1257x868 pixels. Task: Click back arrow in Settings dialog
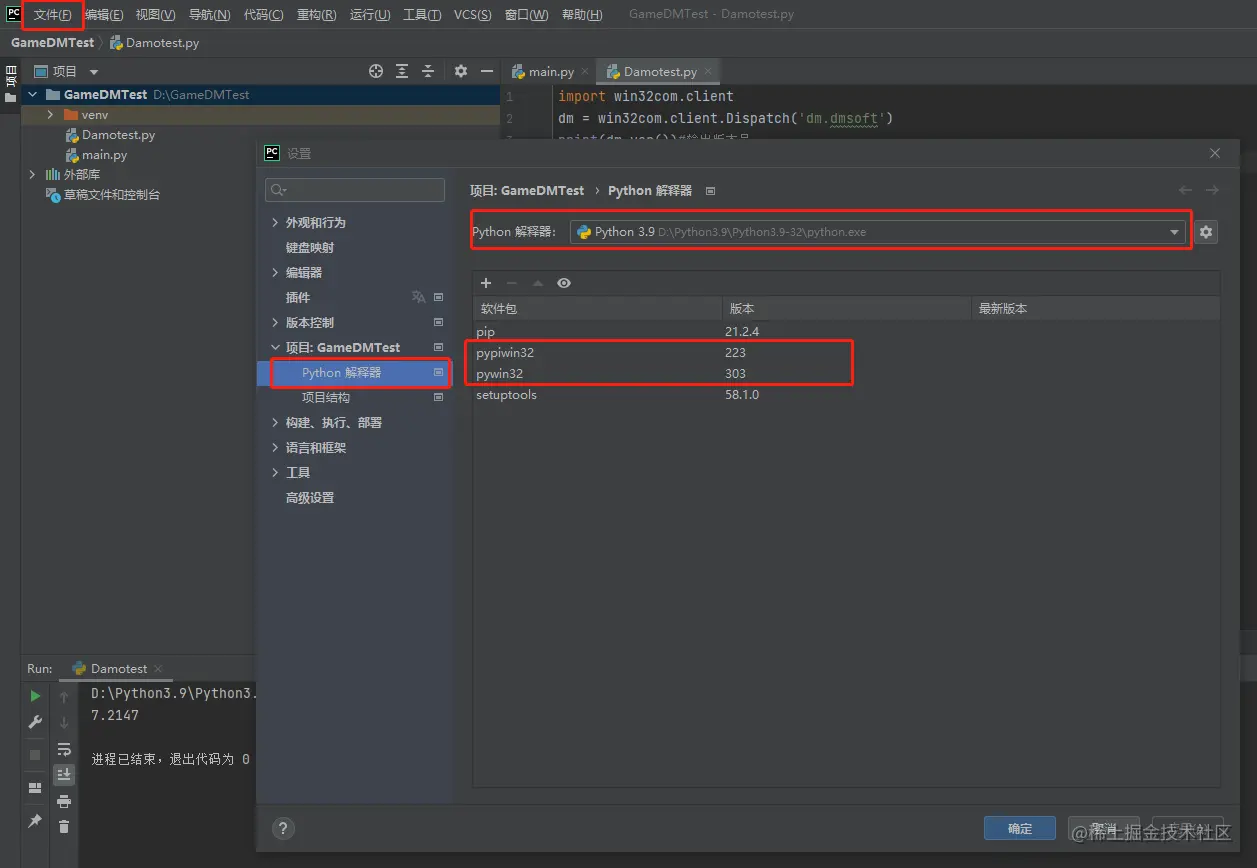[1186, 190]
